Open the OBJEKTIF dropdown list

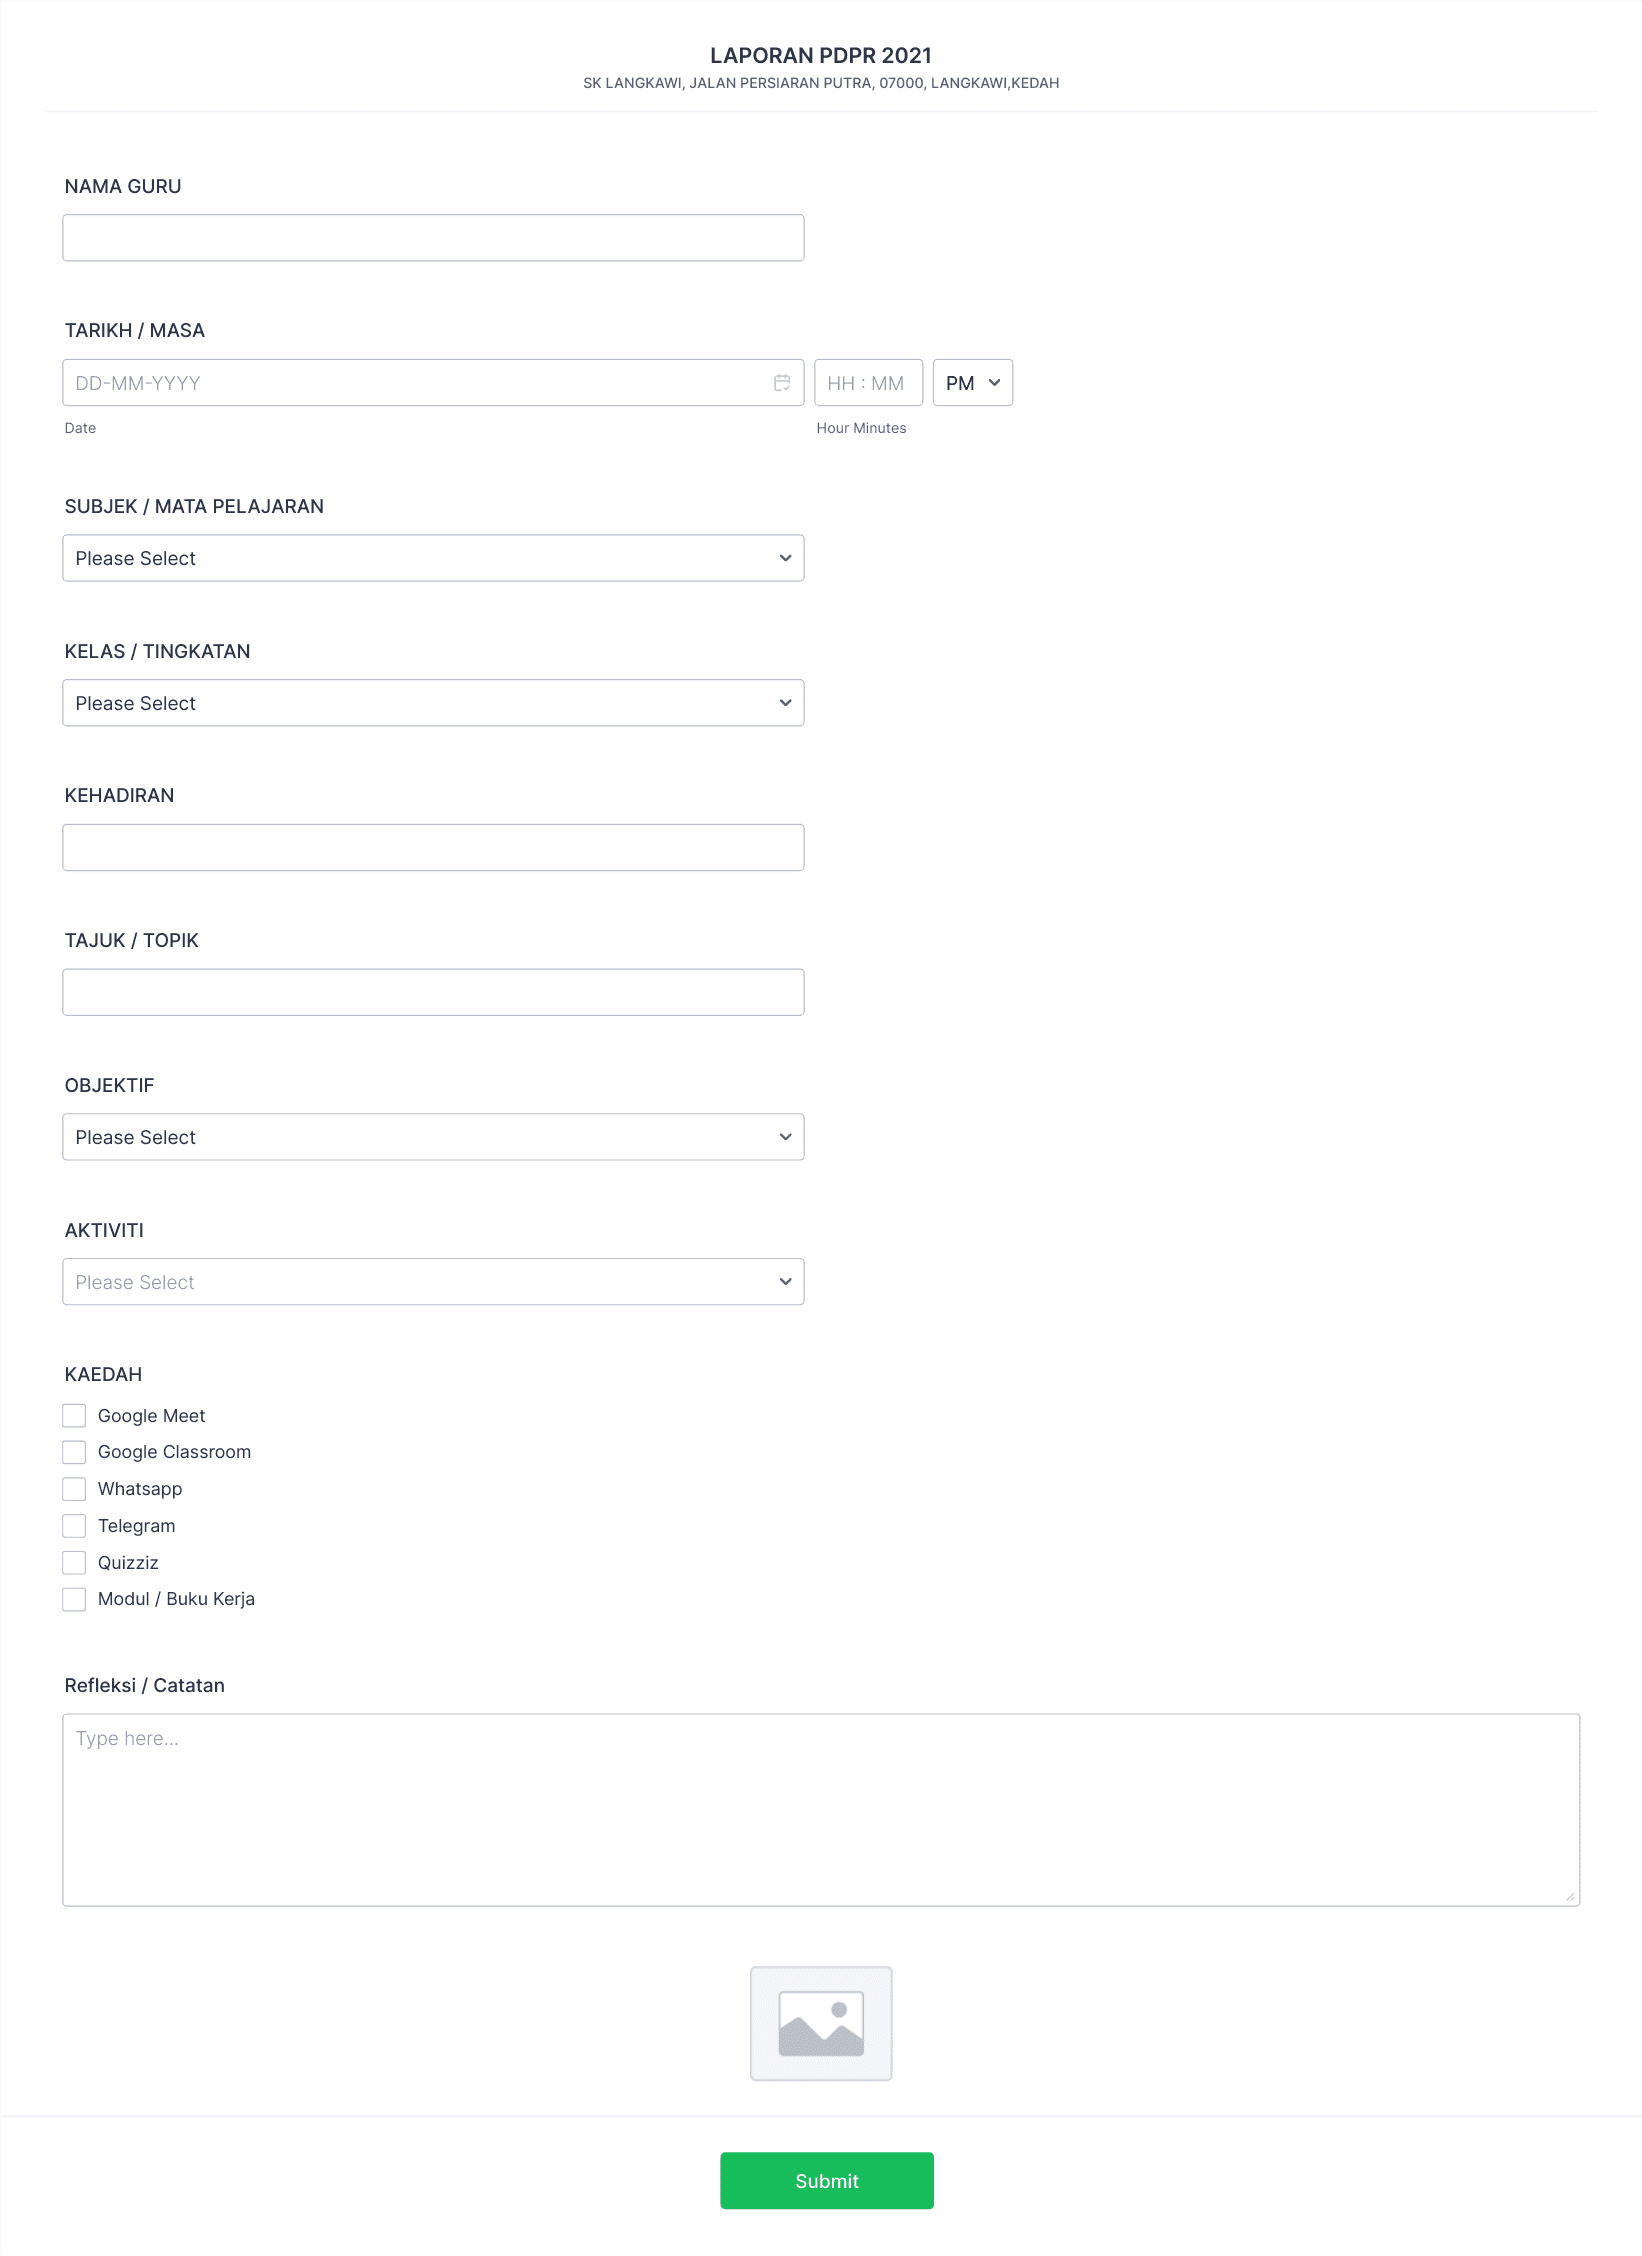(433, 1137)
